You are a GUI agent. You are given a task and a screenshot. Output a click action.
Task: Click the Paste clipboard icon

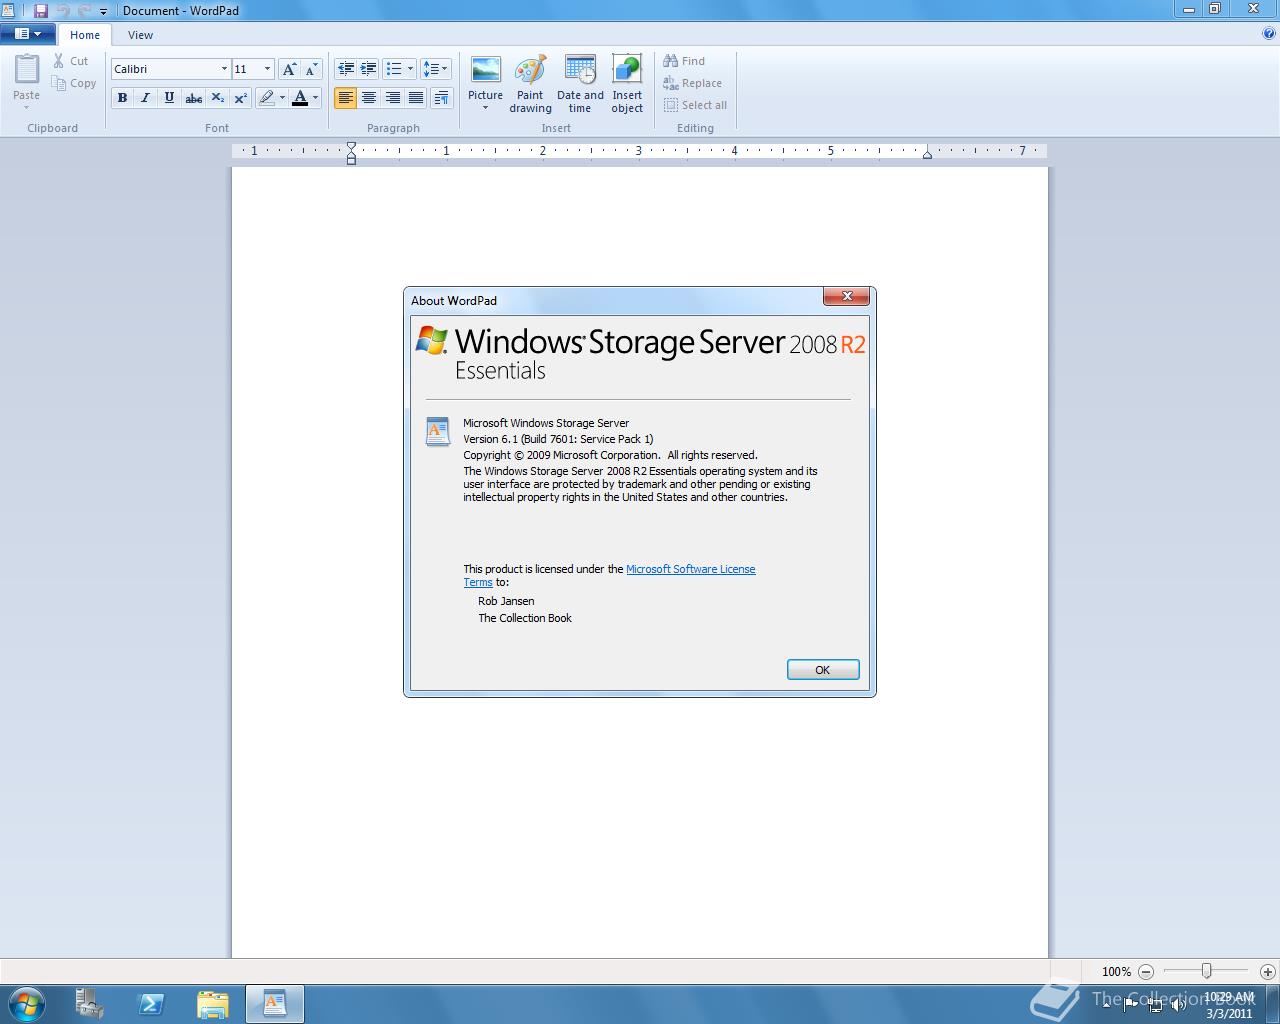[27, 70]
